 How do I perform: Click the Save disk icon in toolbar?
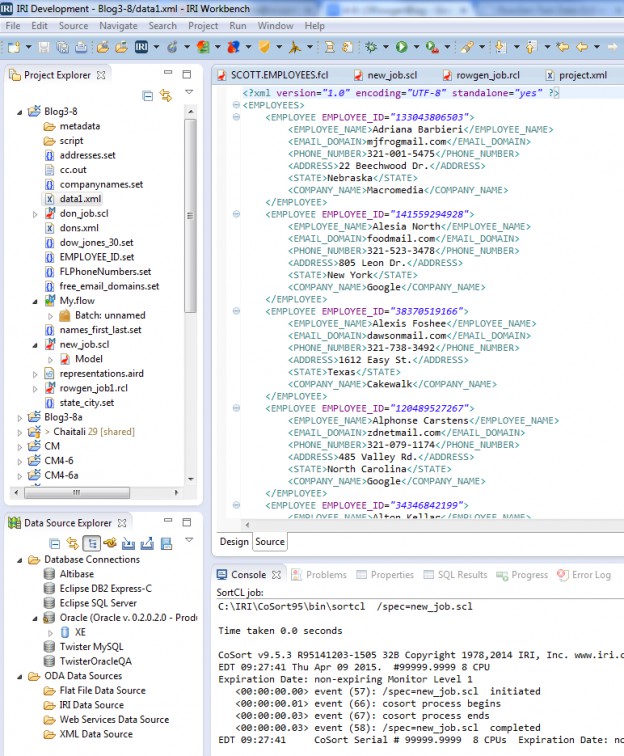pos(44,47)
